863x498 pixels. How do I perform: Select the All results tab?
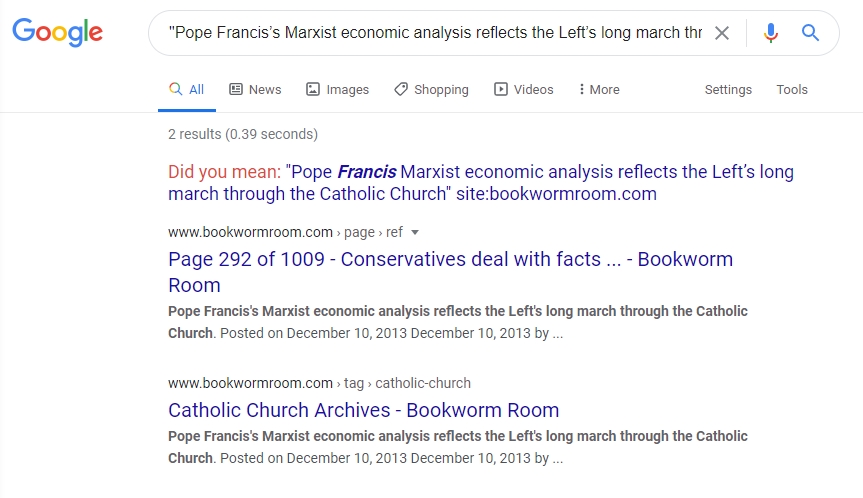click(x=187, y=89)
